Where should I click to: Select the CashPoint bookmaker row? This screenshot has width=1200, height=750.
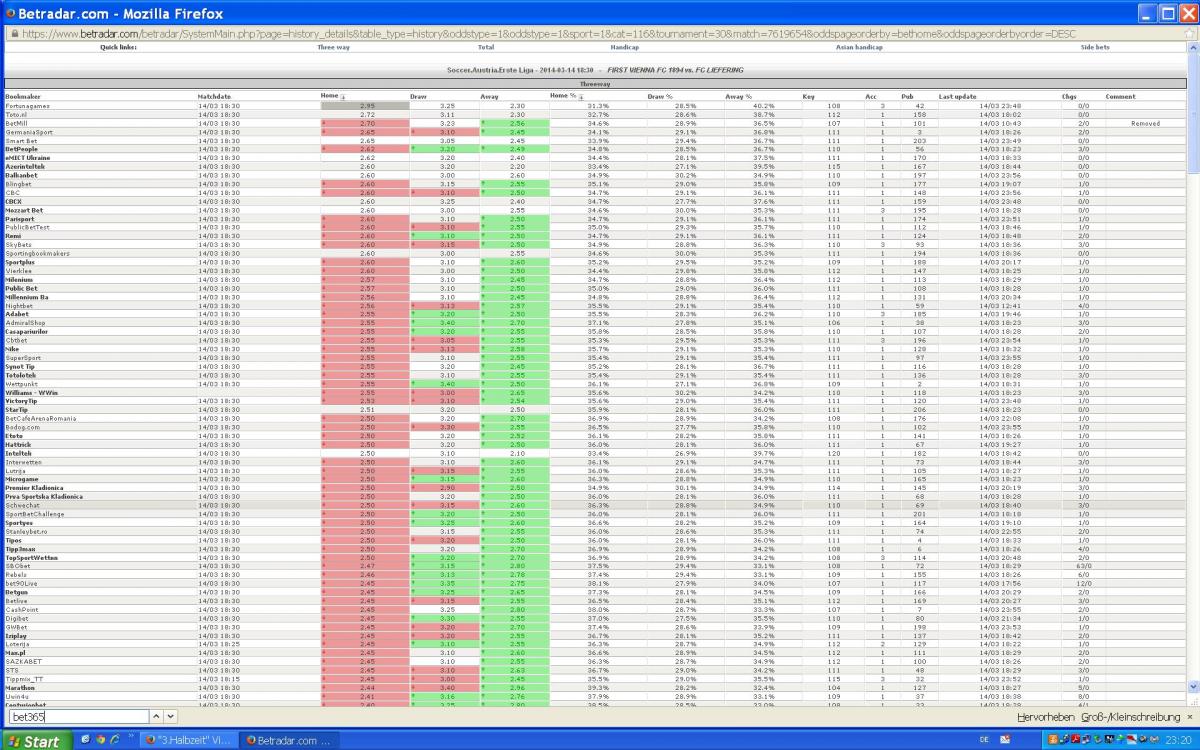click(595, 610)
